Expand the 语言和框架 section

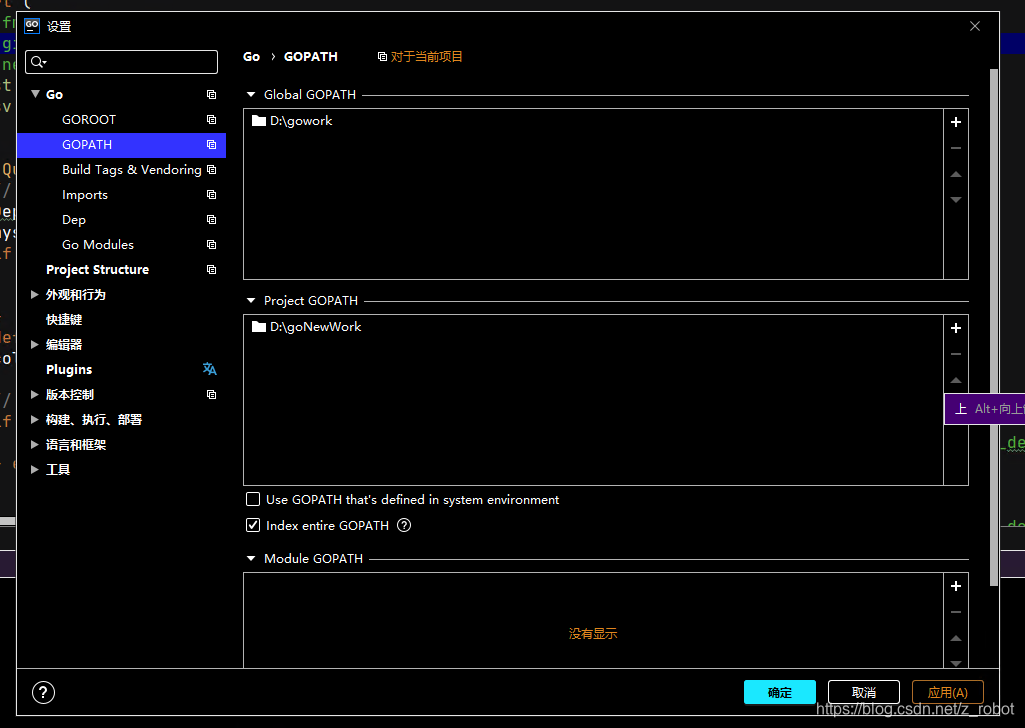[35, 444]
